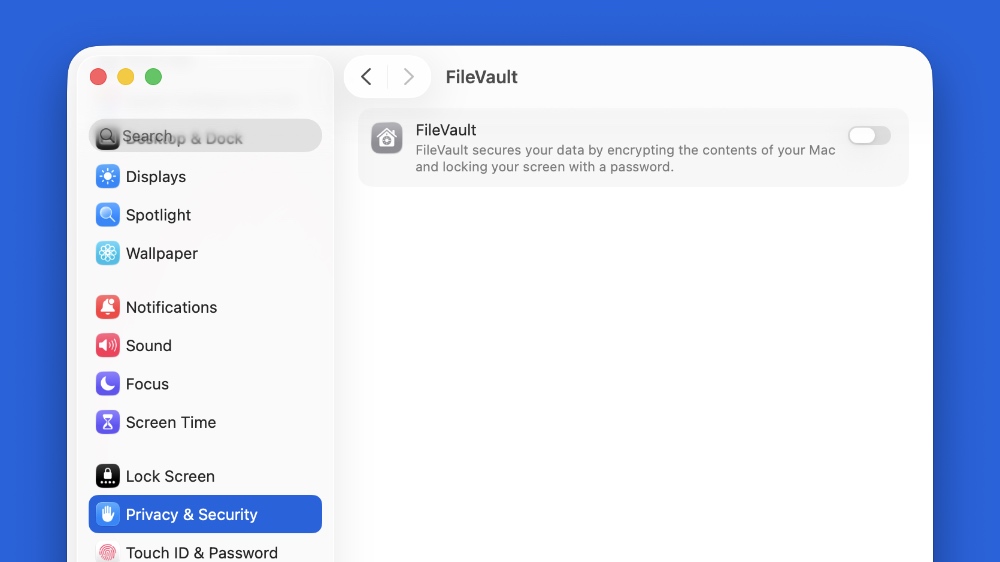Click the Wallpaper flower icon
Viewport: 1000px width, 562px height.
(x=107, y=253)
